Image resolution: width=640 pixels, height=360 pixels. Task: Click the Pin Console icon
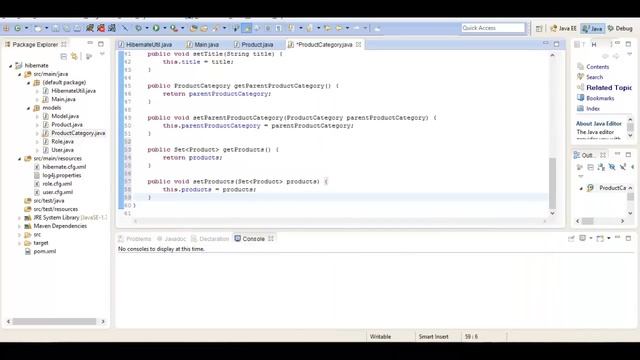coord(571,238)
